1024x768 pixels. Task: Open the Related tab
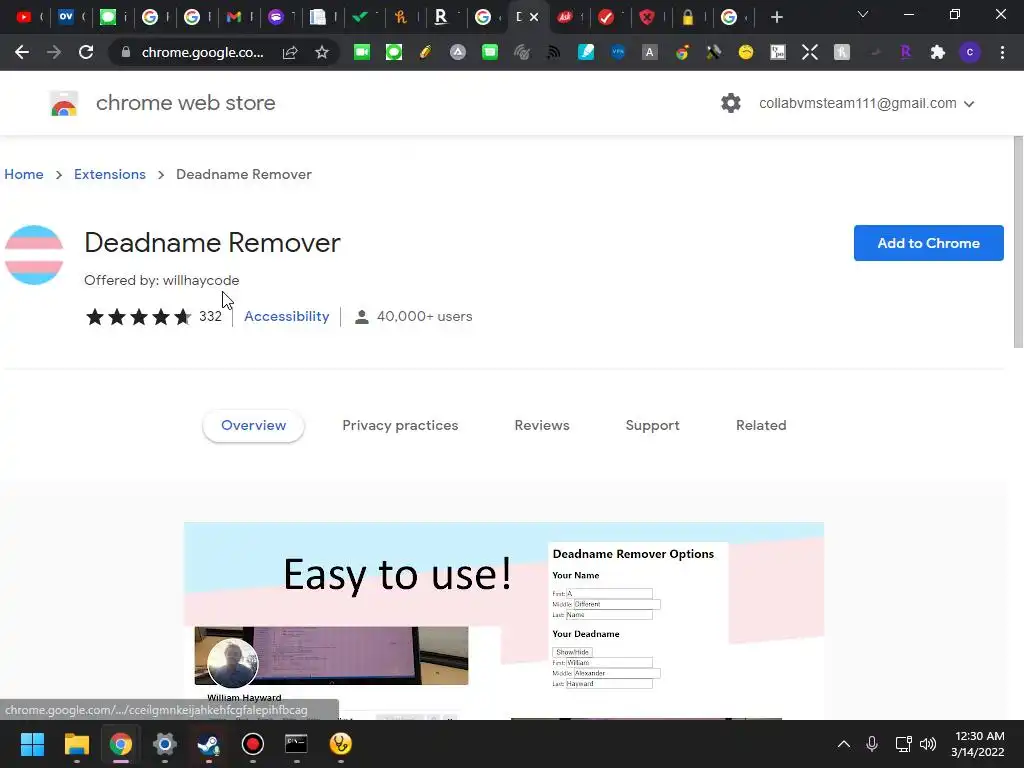(761, 425)
